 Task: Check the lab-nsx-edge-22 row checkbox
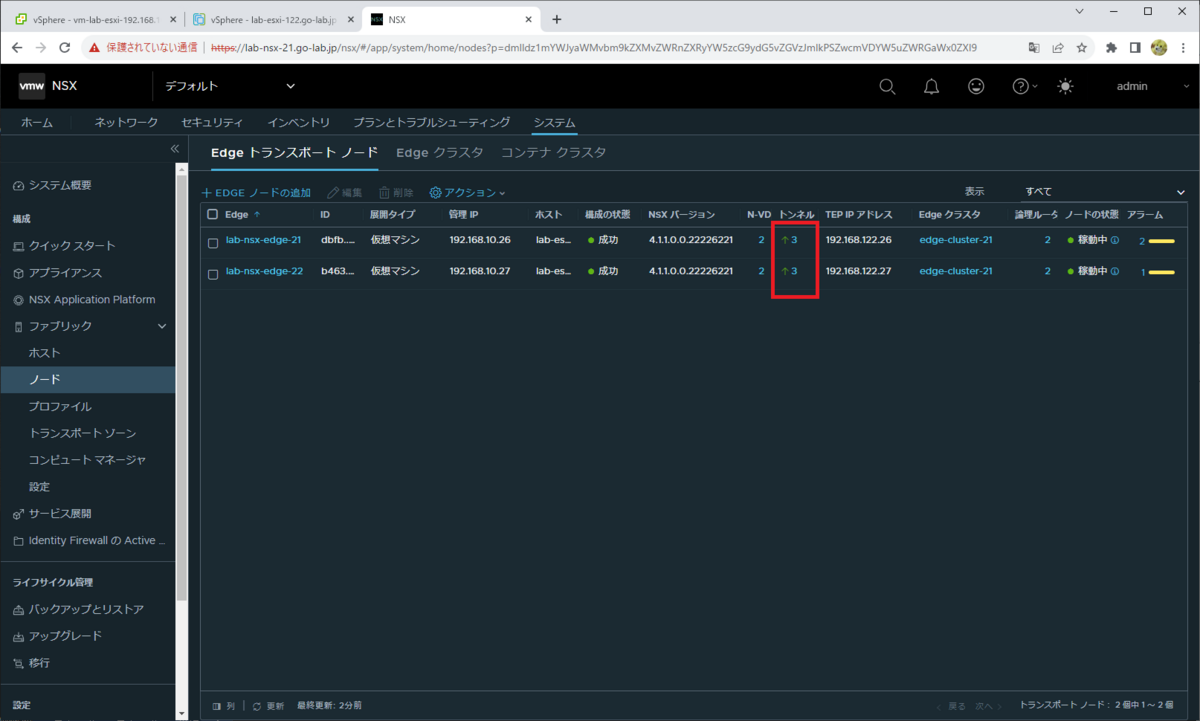pyautogui.click(x=212, y=273)
